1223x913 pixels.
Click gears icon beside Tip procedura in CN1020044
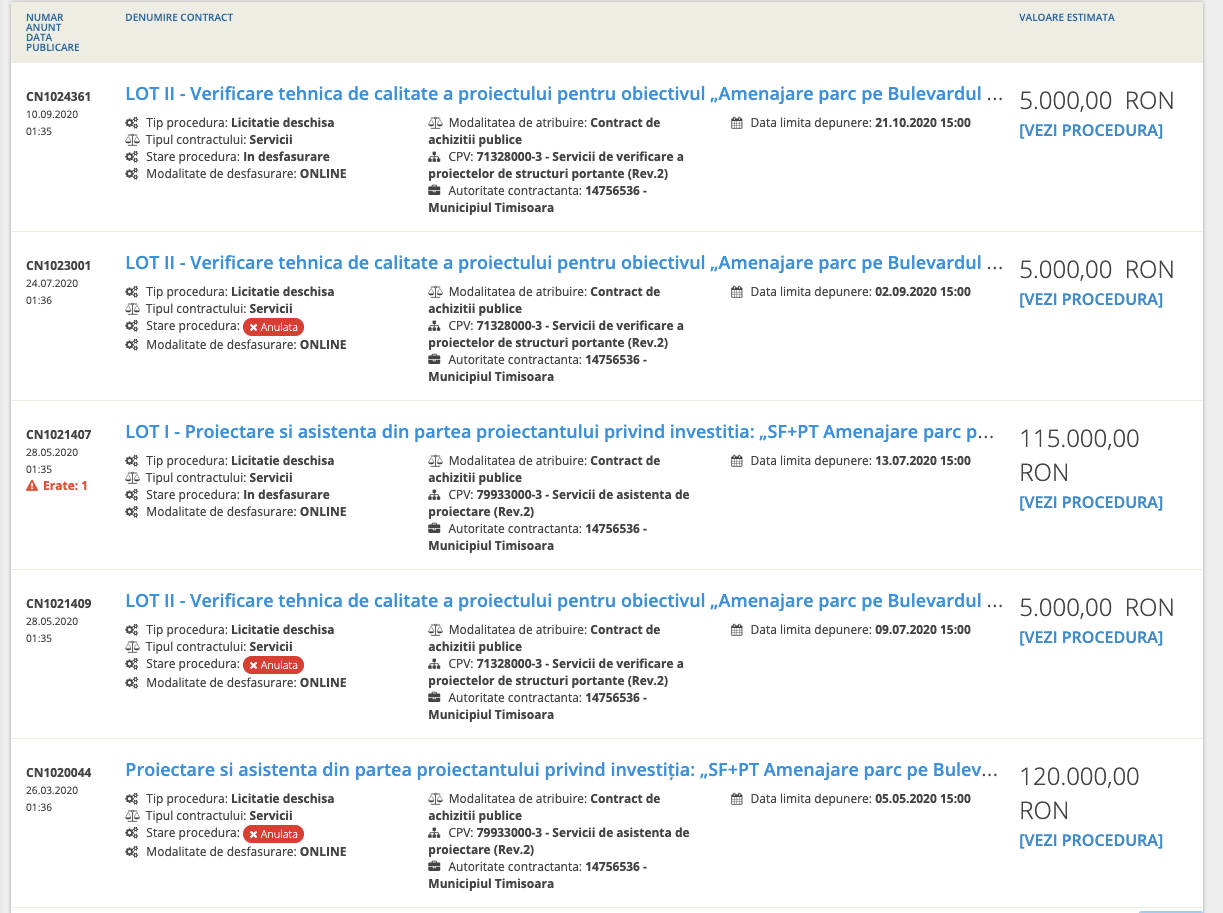(x=132, y=799)
